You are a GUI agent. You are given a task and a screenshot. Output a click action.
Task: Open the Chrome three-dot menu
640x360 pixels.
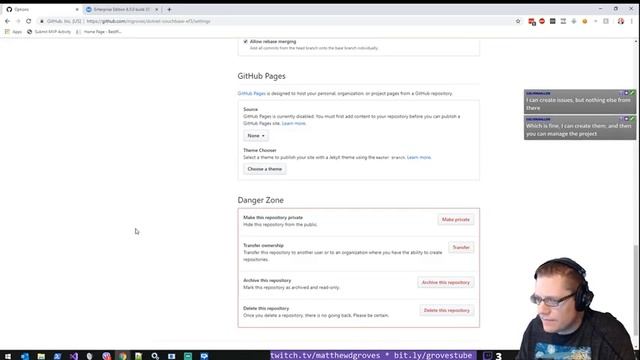(632, 21)
